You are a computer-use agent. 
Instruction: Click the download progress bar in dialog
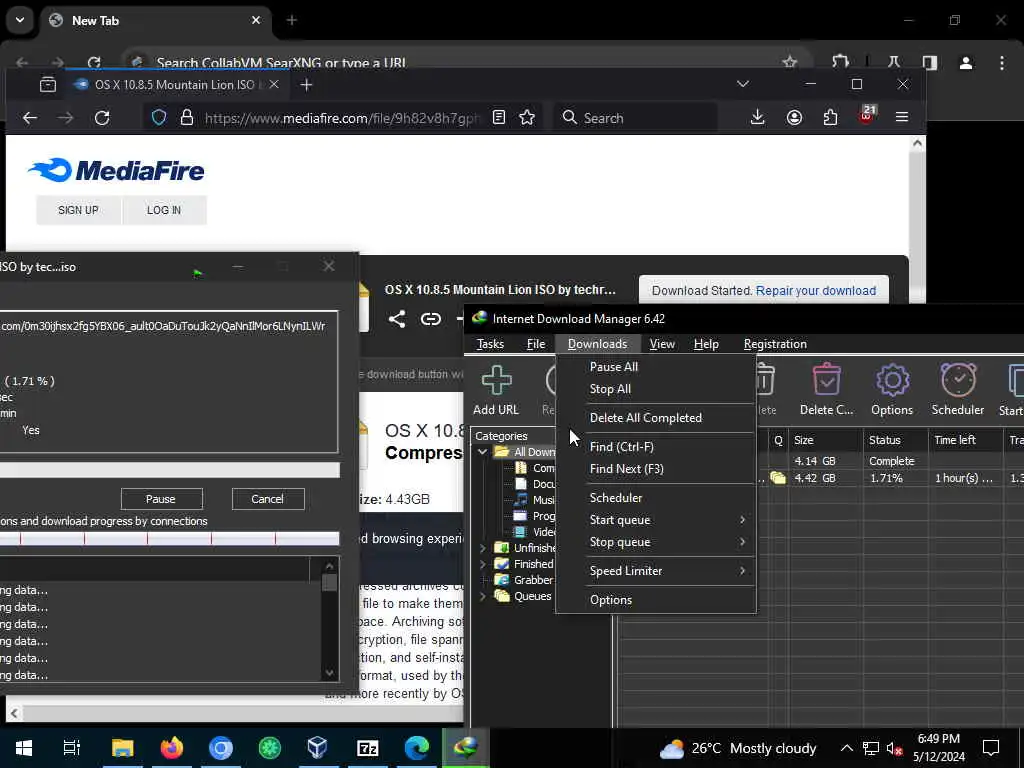pyautogui.click(x=169, y=470)
